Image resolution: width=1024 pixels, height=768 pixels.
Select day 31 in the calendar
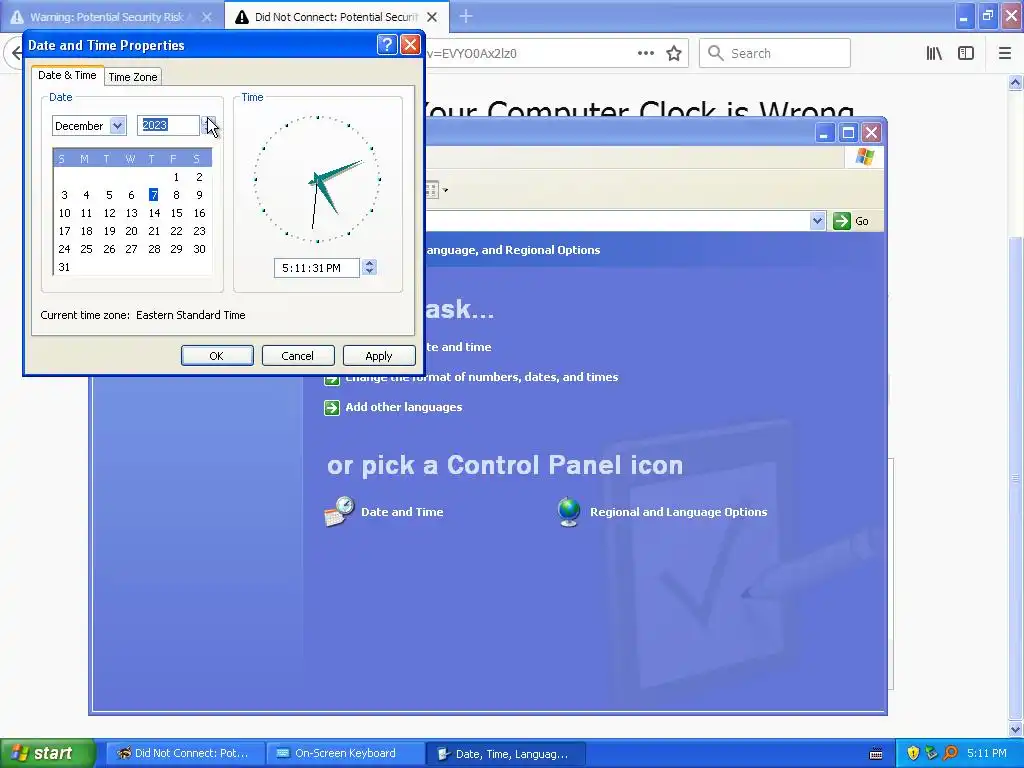[64, 267]
